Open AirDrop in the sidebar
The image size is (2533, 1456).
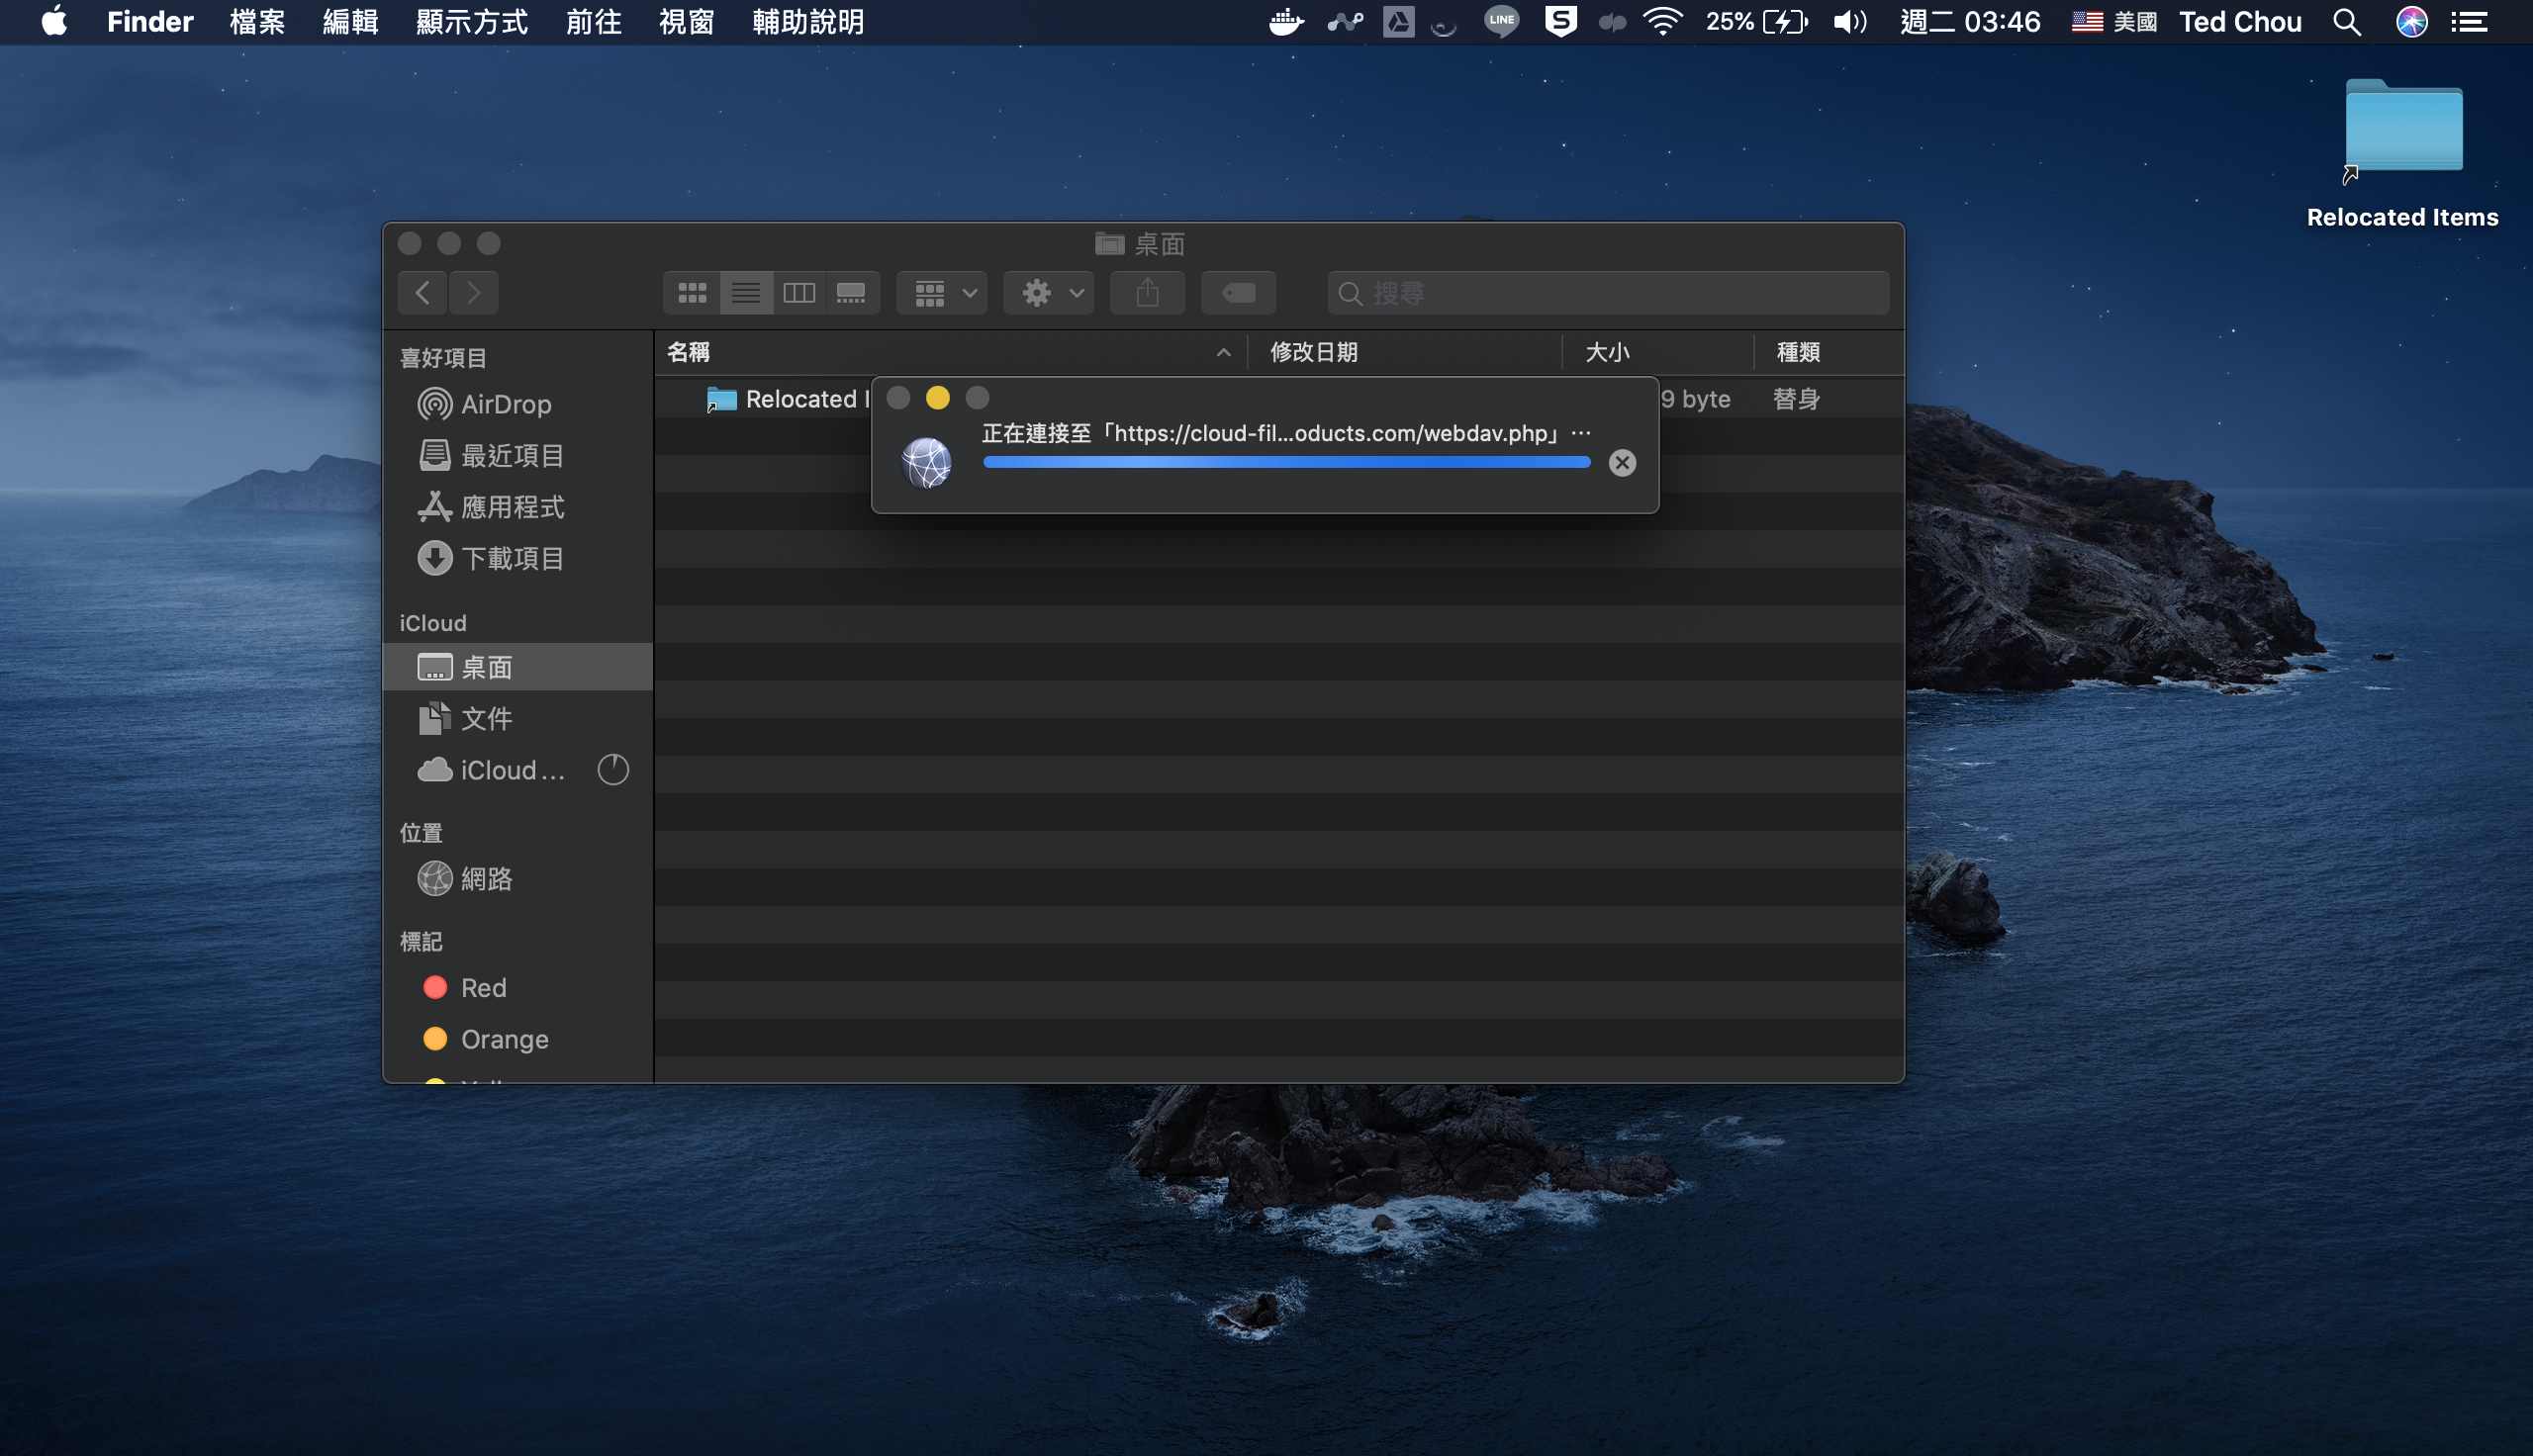(505, 404)
